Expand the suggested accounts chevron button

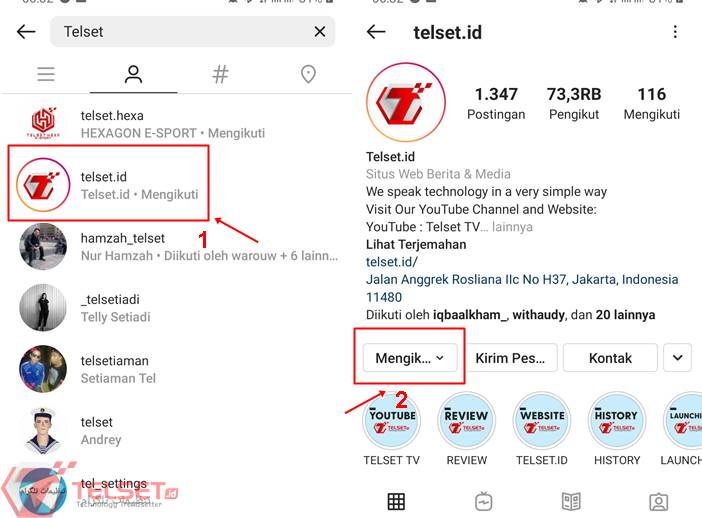[x=677, y=358]
